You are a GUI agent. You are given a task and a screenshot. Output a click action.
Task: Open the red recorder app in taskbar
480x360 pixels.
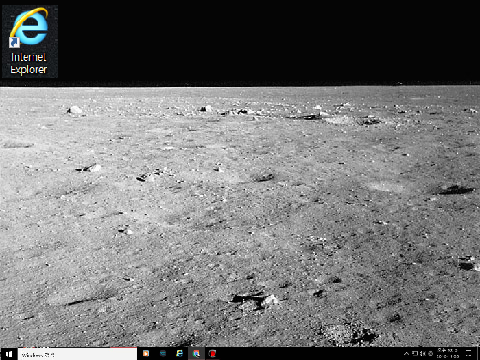(213, 353)
